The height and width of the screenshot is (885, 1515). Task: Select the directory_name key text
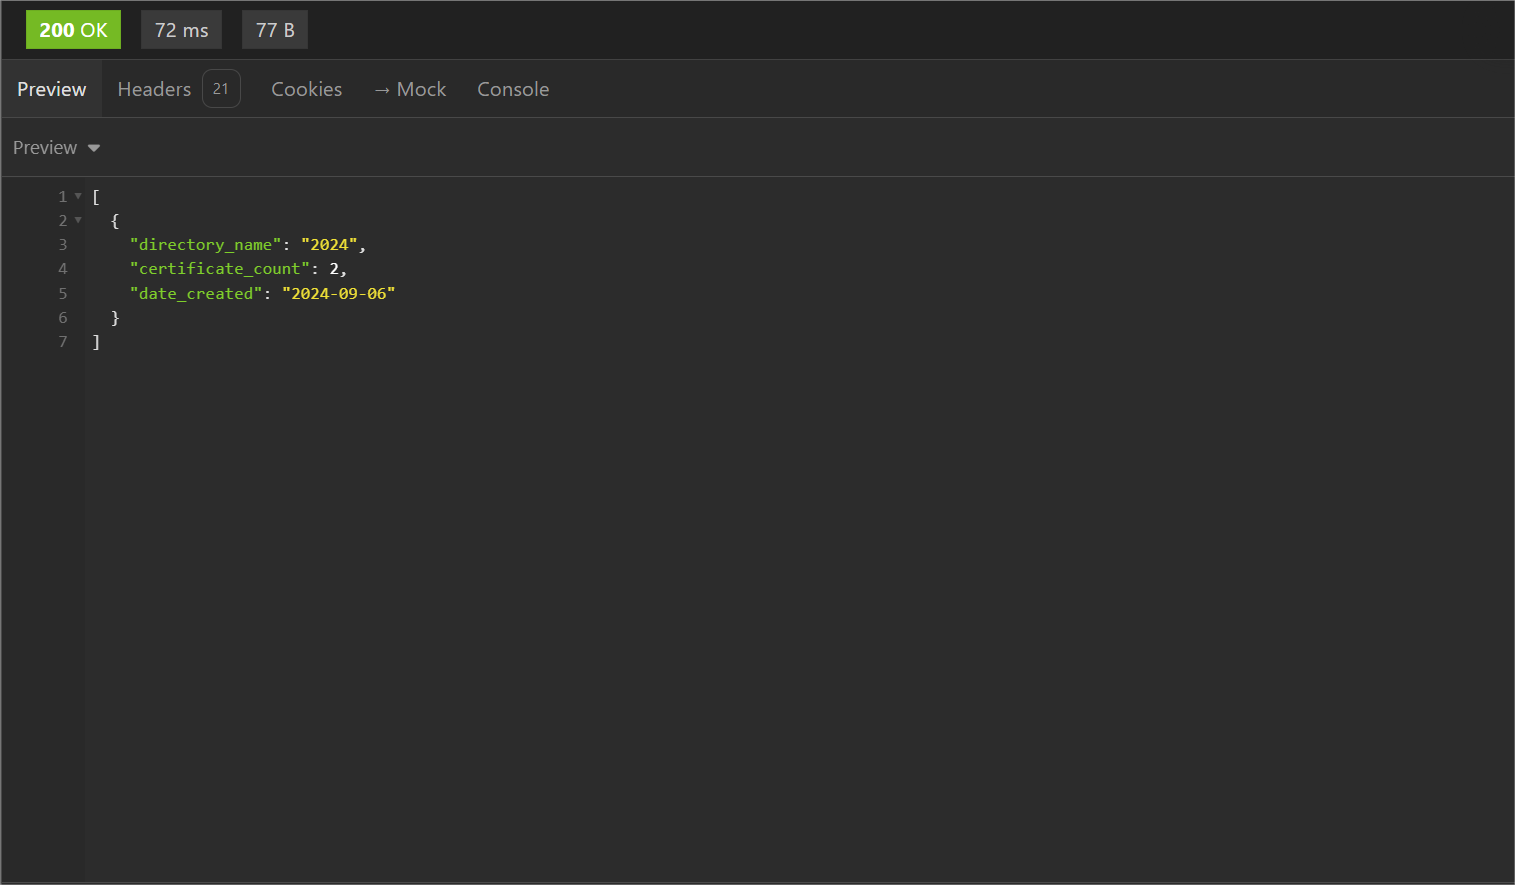pyautogui.click(x=205, y=244)
